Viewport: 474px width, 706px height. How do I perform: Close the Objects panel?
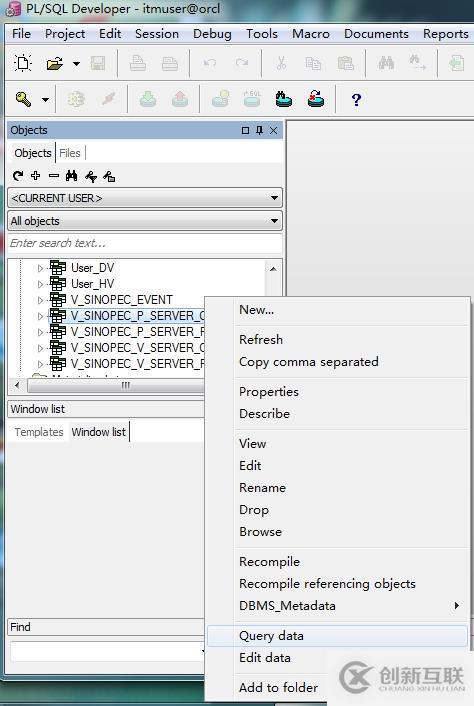coord(273,130)
